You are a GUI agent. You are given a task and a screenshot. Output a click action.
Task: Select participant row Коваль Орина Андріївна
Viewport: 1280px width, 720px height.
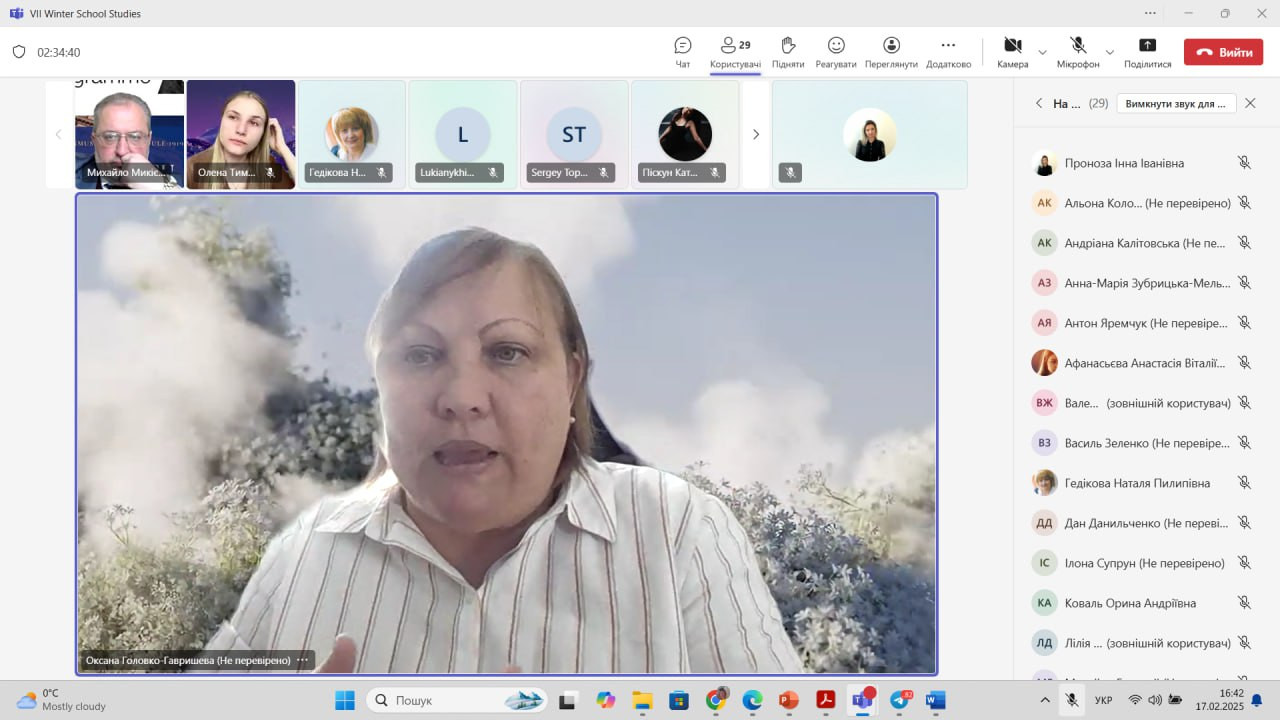click(1143, 603)
